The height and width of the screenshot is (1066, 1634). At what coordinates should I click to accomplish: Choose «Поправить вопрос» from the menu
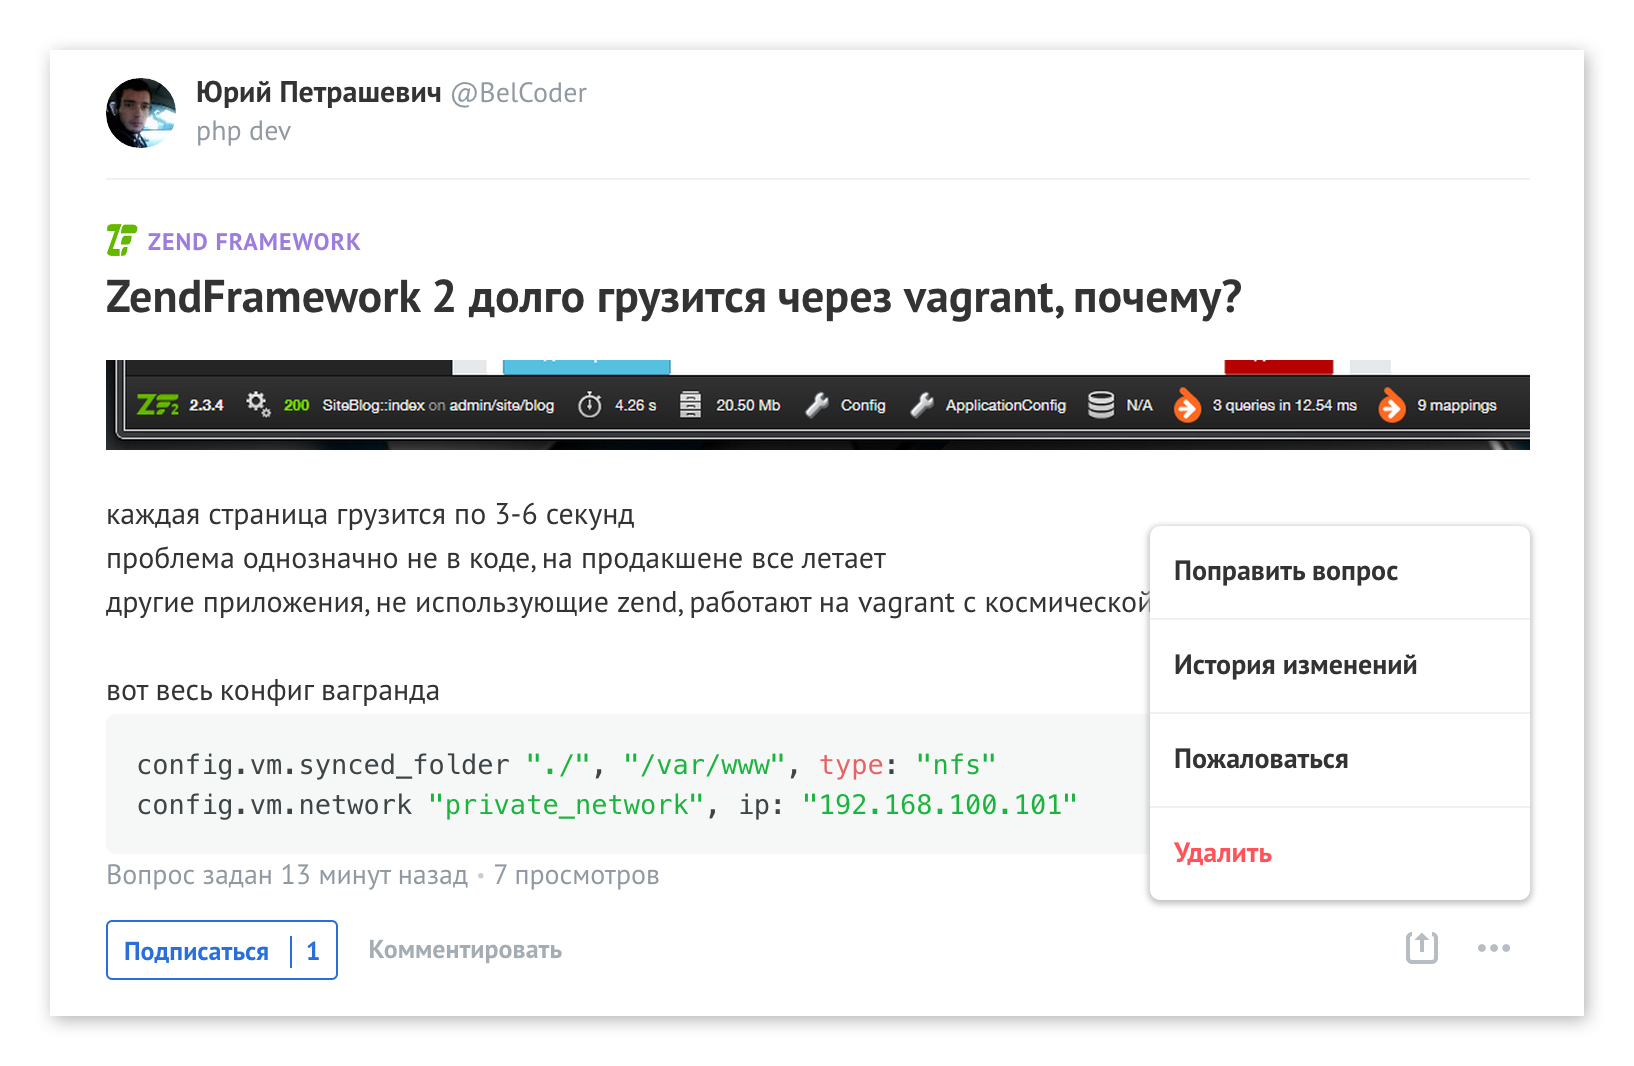coord(1286,571)
